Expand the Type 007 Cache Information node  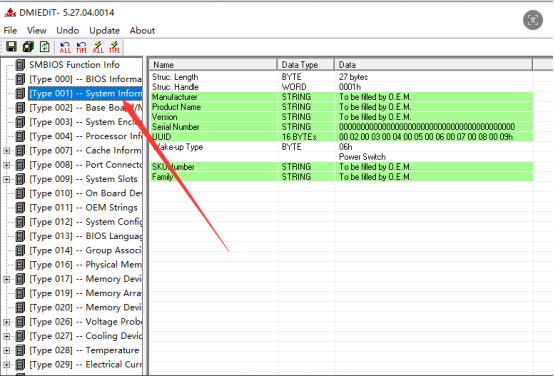(6, 151)
